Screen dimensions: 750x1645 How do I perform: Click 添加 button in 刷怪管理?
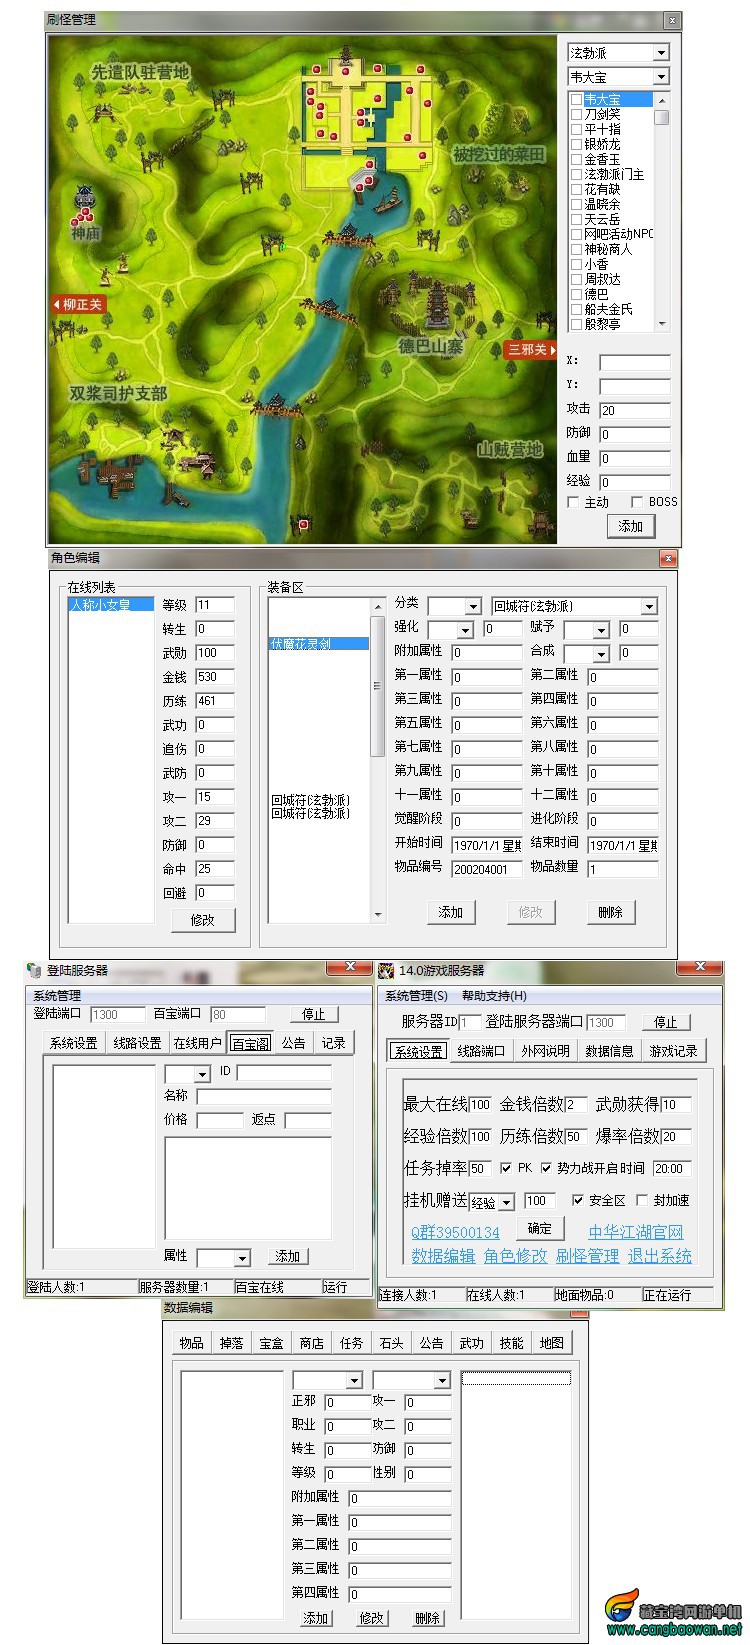[630, 526]
